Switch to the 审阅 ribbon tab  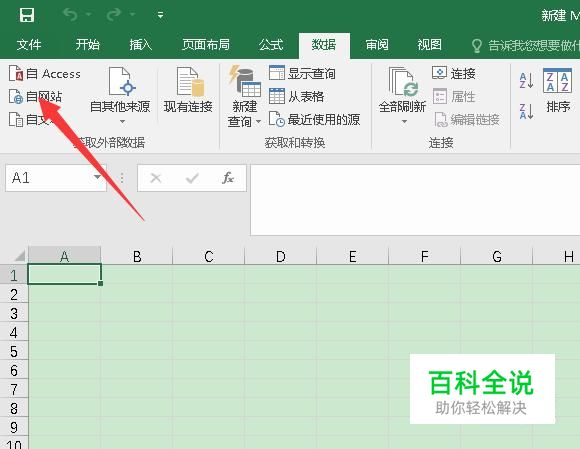point(377,45)
